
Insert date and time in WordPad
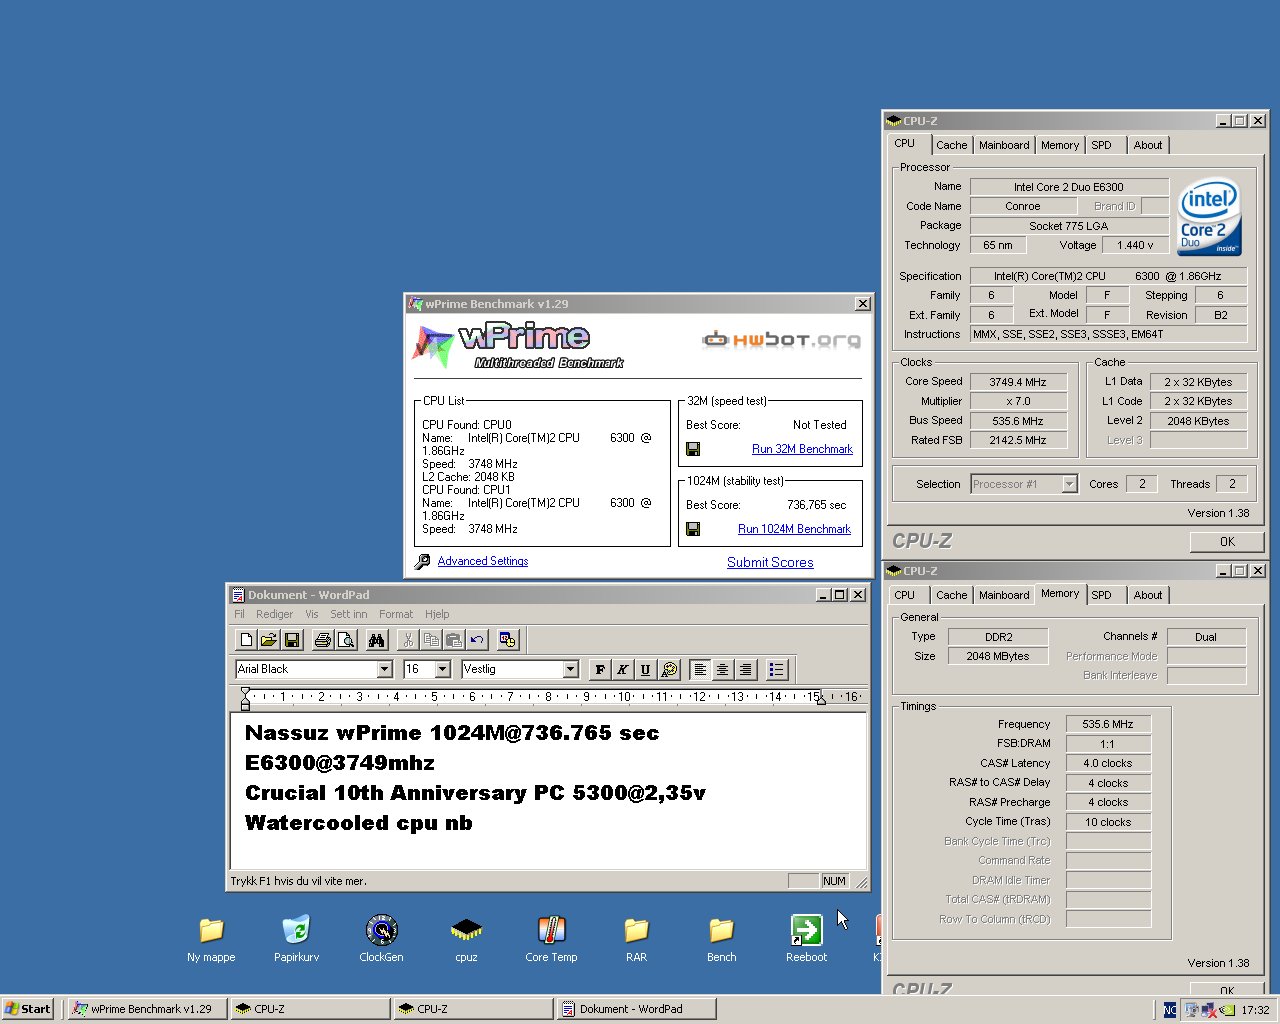[x=508, y=640]
